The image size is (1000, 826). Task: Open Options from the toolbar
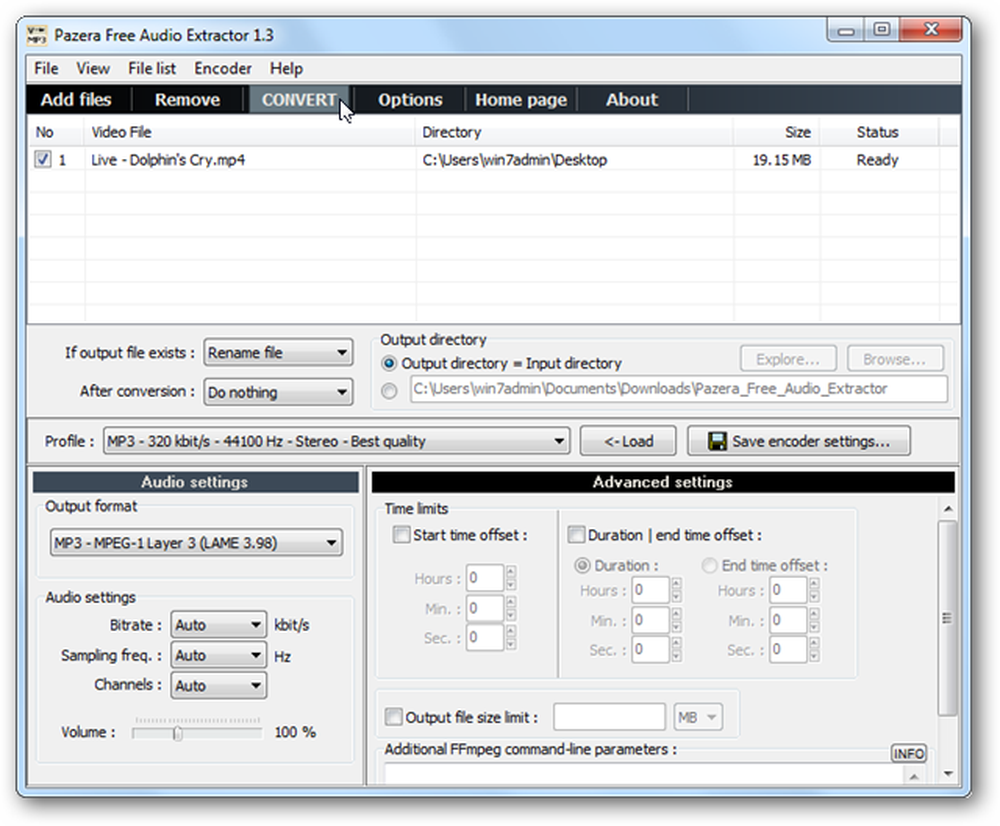(x=410, y=100)
